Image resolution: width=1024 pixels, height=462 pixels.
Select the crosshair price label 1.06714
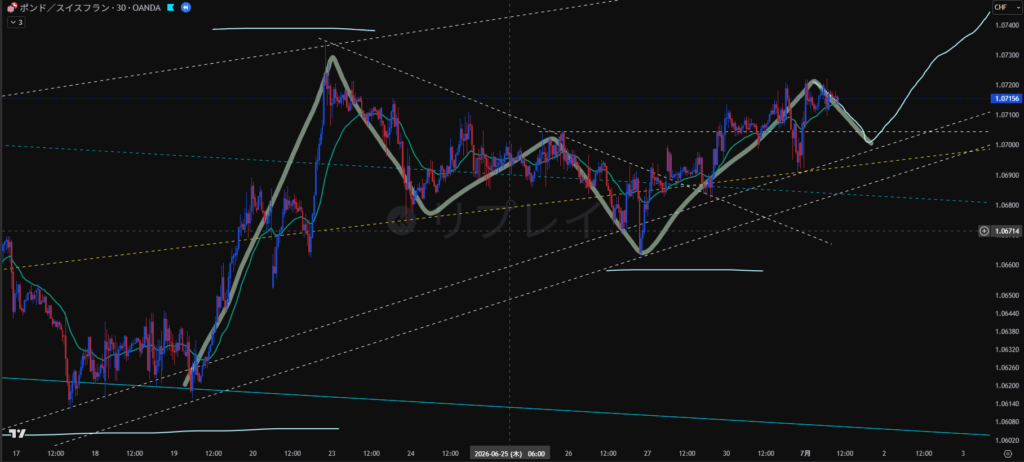coord(1006,231)
